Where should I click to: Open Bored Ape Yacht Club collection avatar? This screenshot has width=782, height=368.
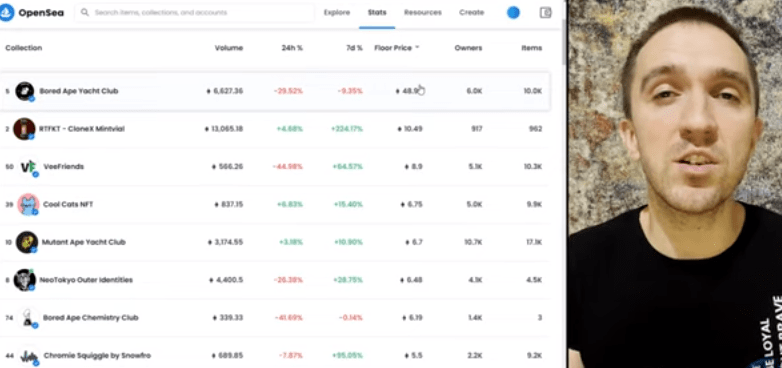[x=24, y=91]
